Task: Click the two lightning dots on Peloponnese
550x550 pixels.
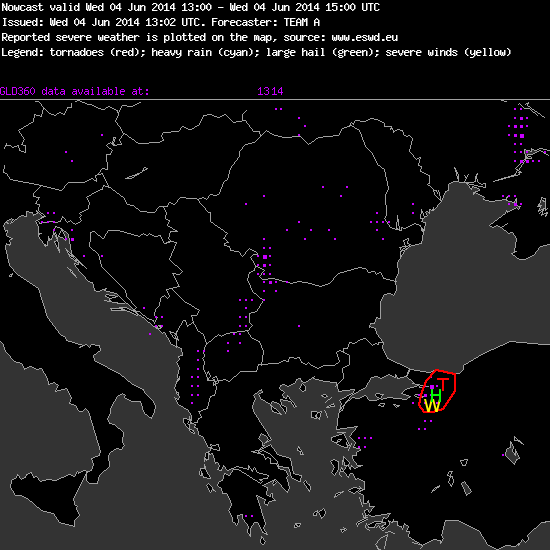Action: click(249, 516)
